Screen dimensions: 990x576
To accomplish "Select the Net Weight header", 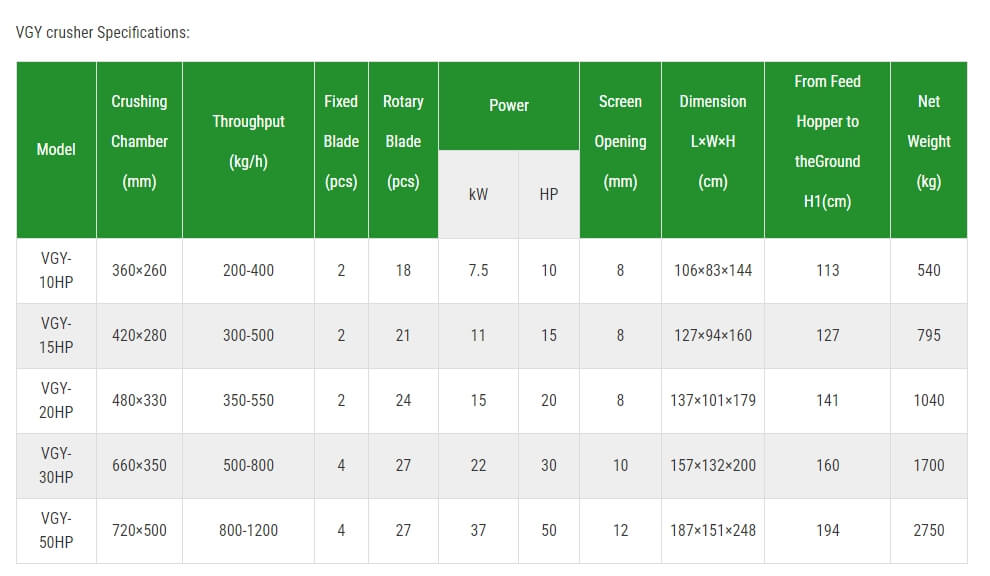I will 929,150.
